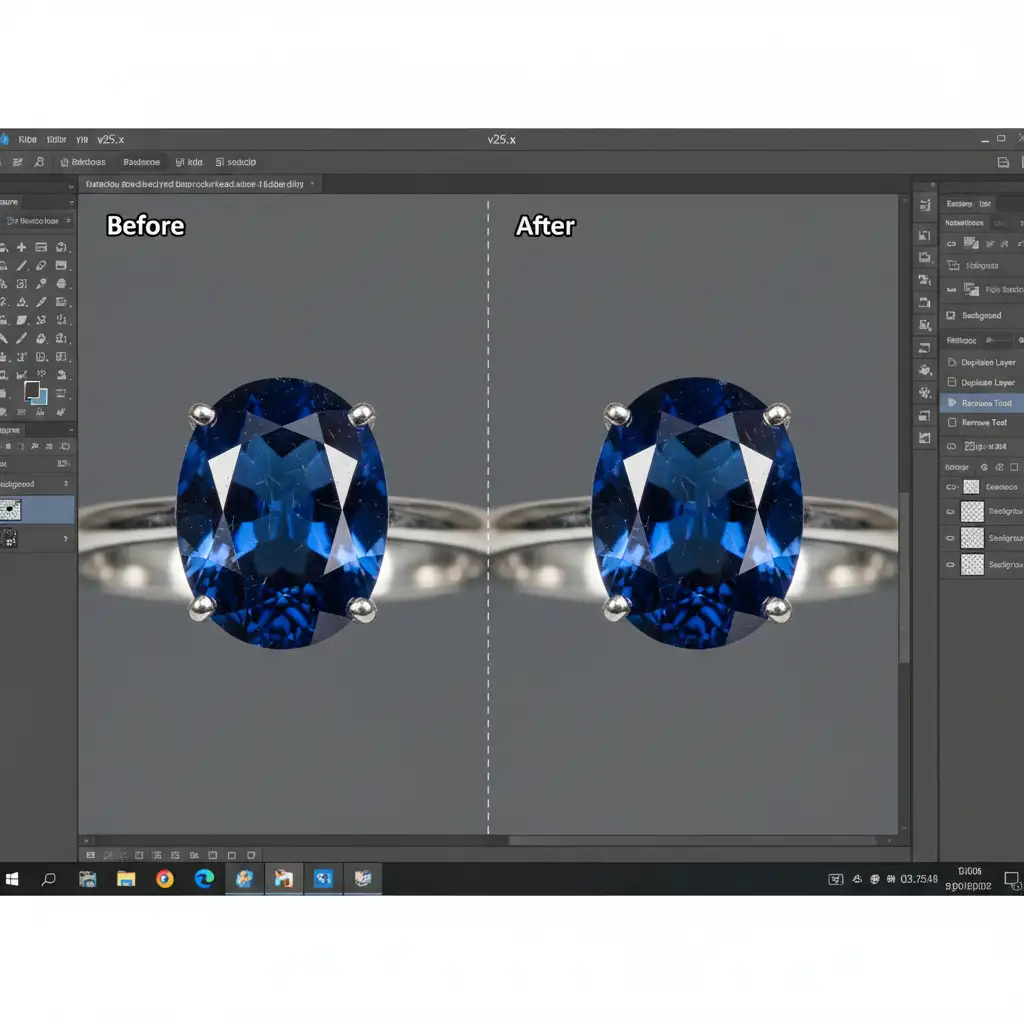
Task: Toggle visibility of the bottom layer
Action: click(x=950, y=565)
